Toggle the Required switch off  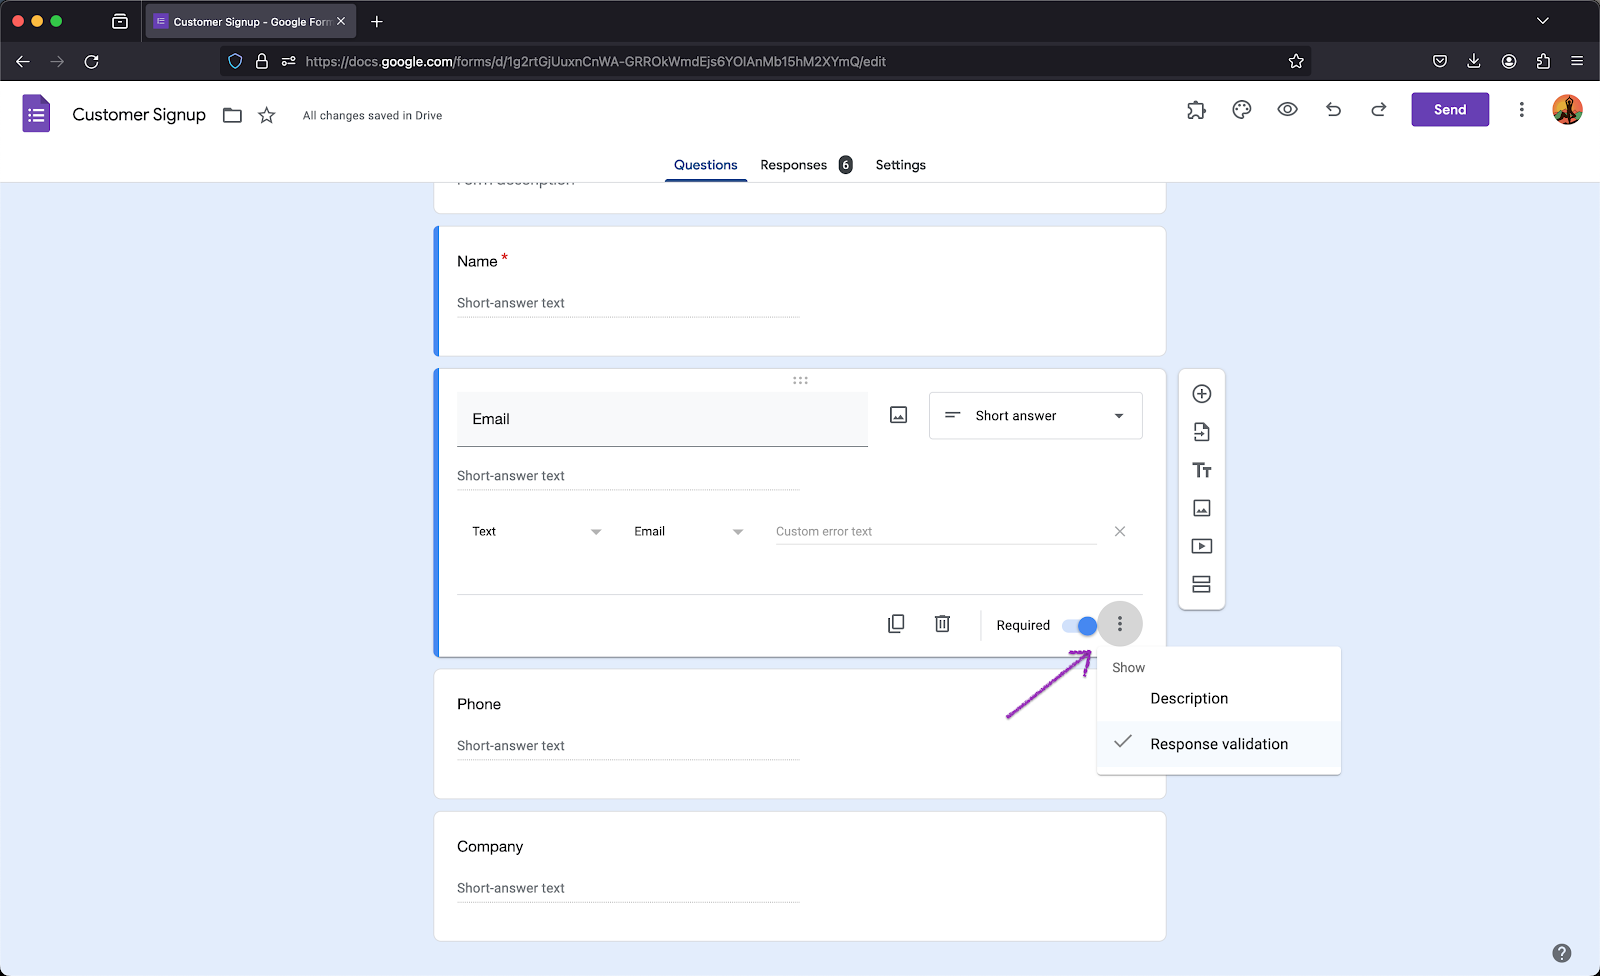tap(1080, 626)
